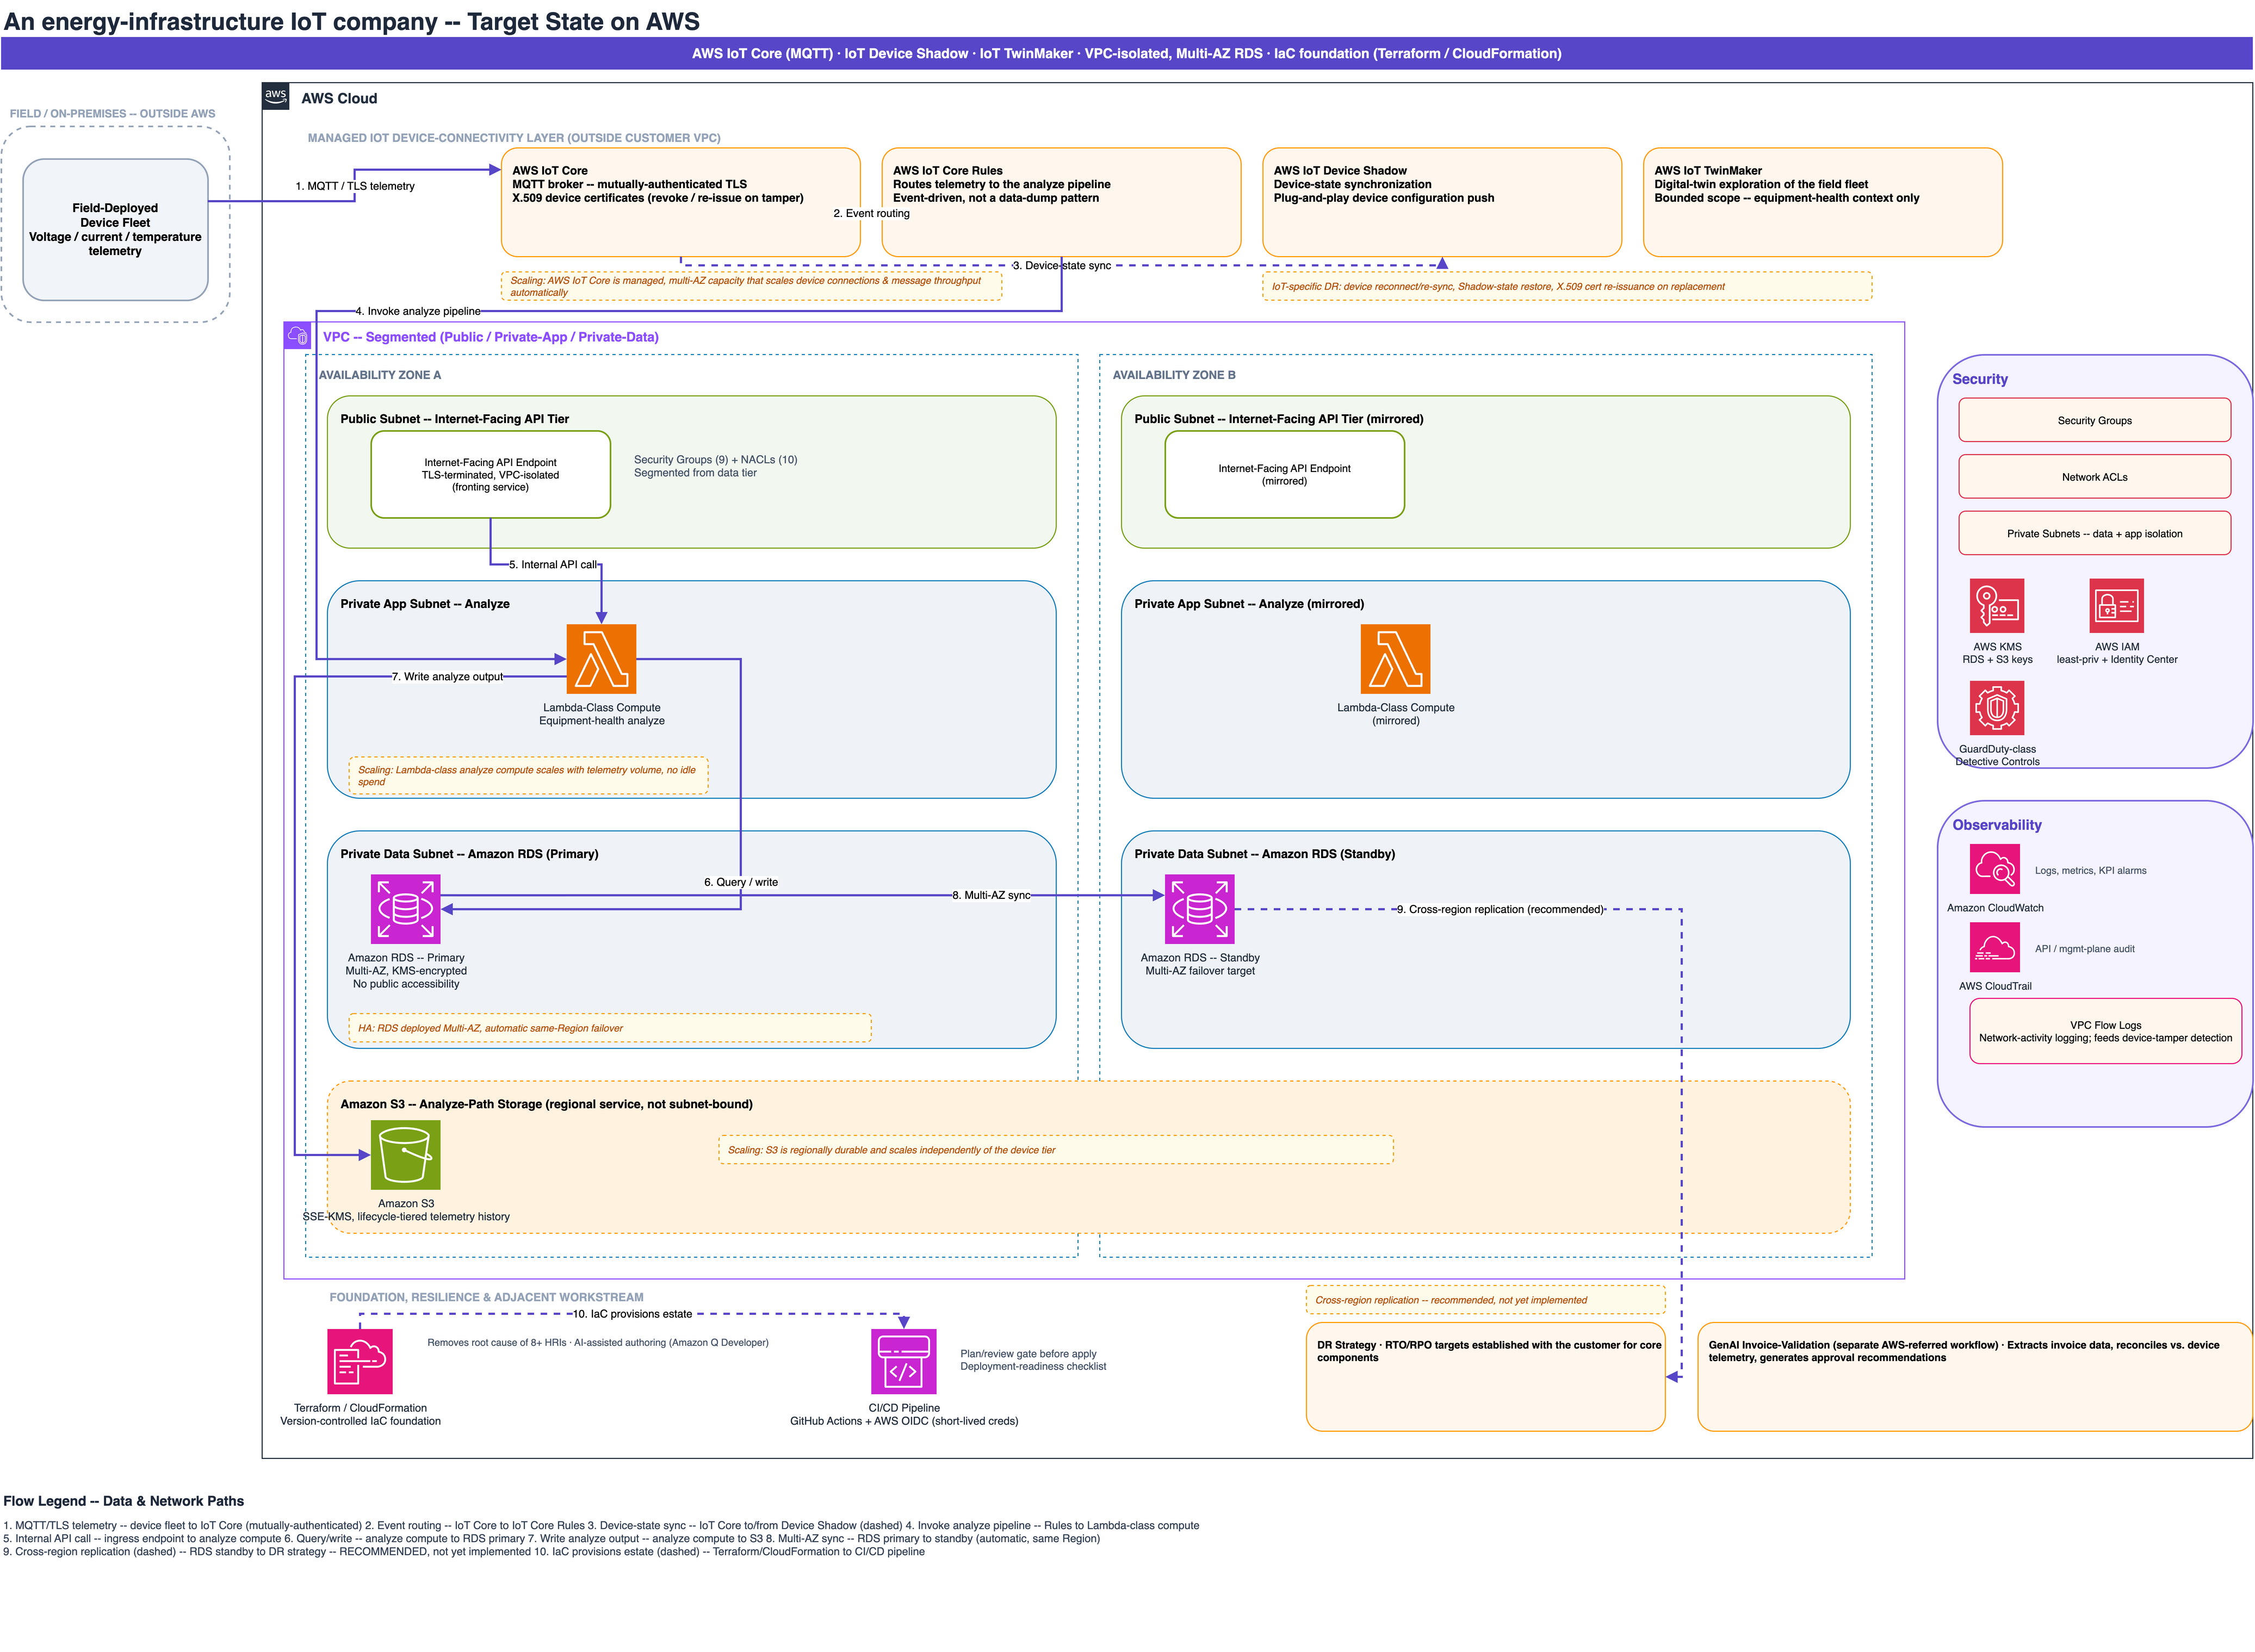
Task: Click the GuardDuty-class detective controls icon
Action: (x=1996, y=708)
